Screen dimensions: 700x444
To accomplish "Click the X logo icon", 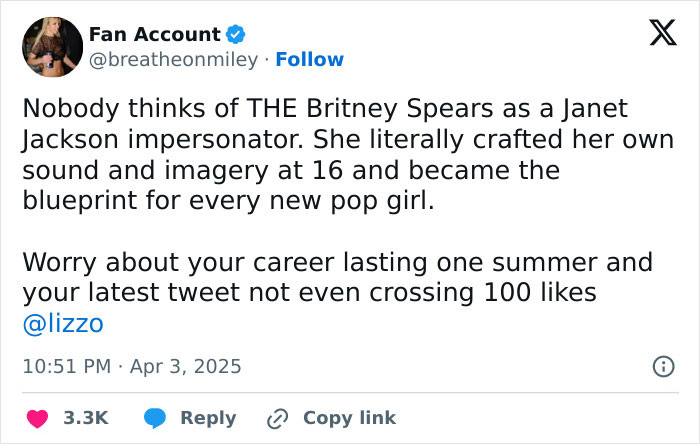I will [656, 35].
